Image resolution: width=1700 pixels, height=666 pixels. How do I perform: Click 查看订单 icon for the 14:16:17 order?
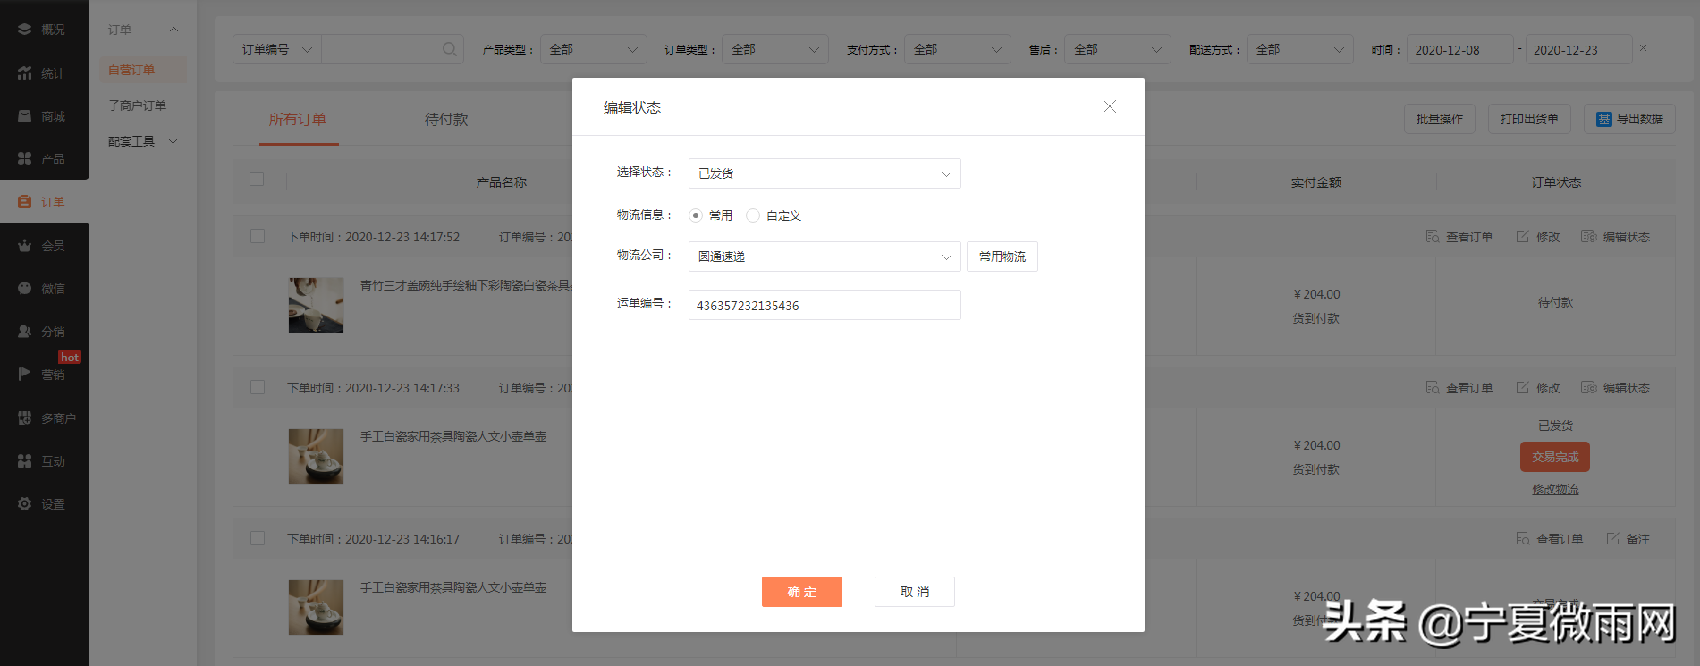click(1523, 539)
